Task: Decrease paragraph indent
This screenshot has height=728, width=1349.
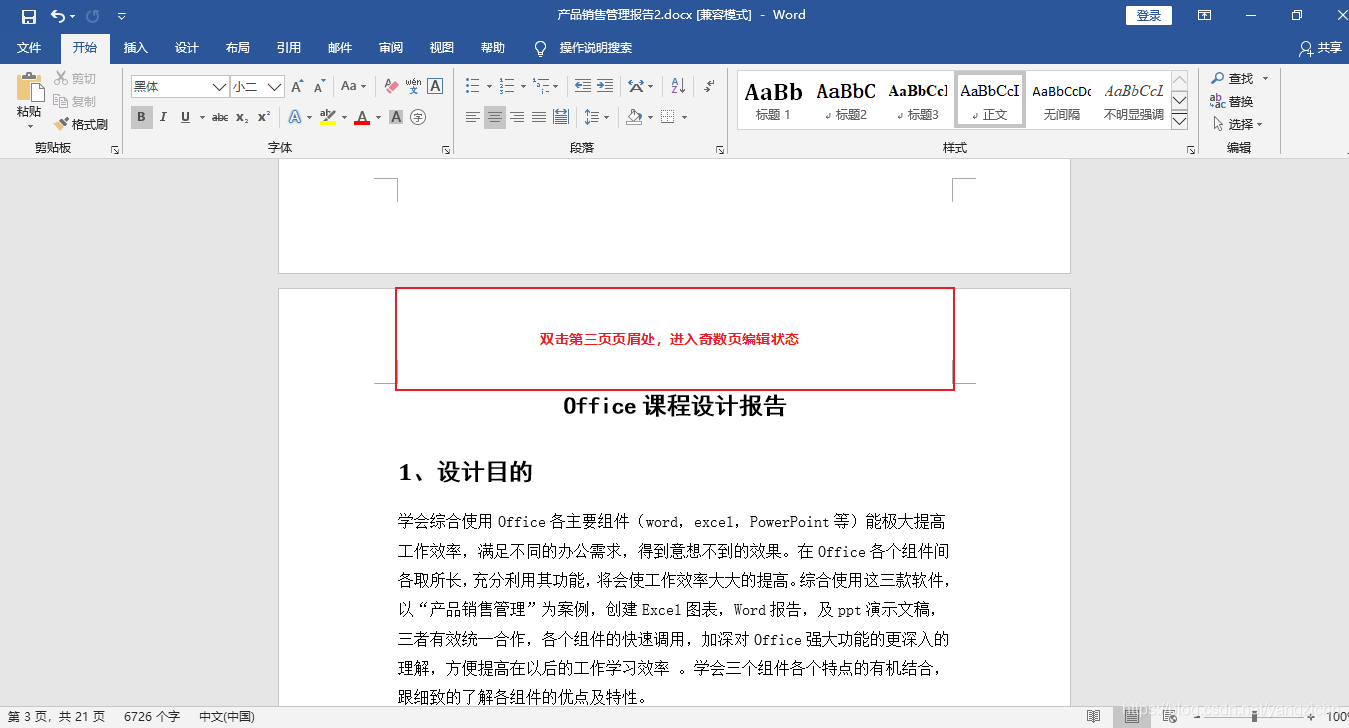Action: tap(582, 87)
